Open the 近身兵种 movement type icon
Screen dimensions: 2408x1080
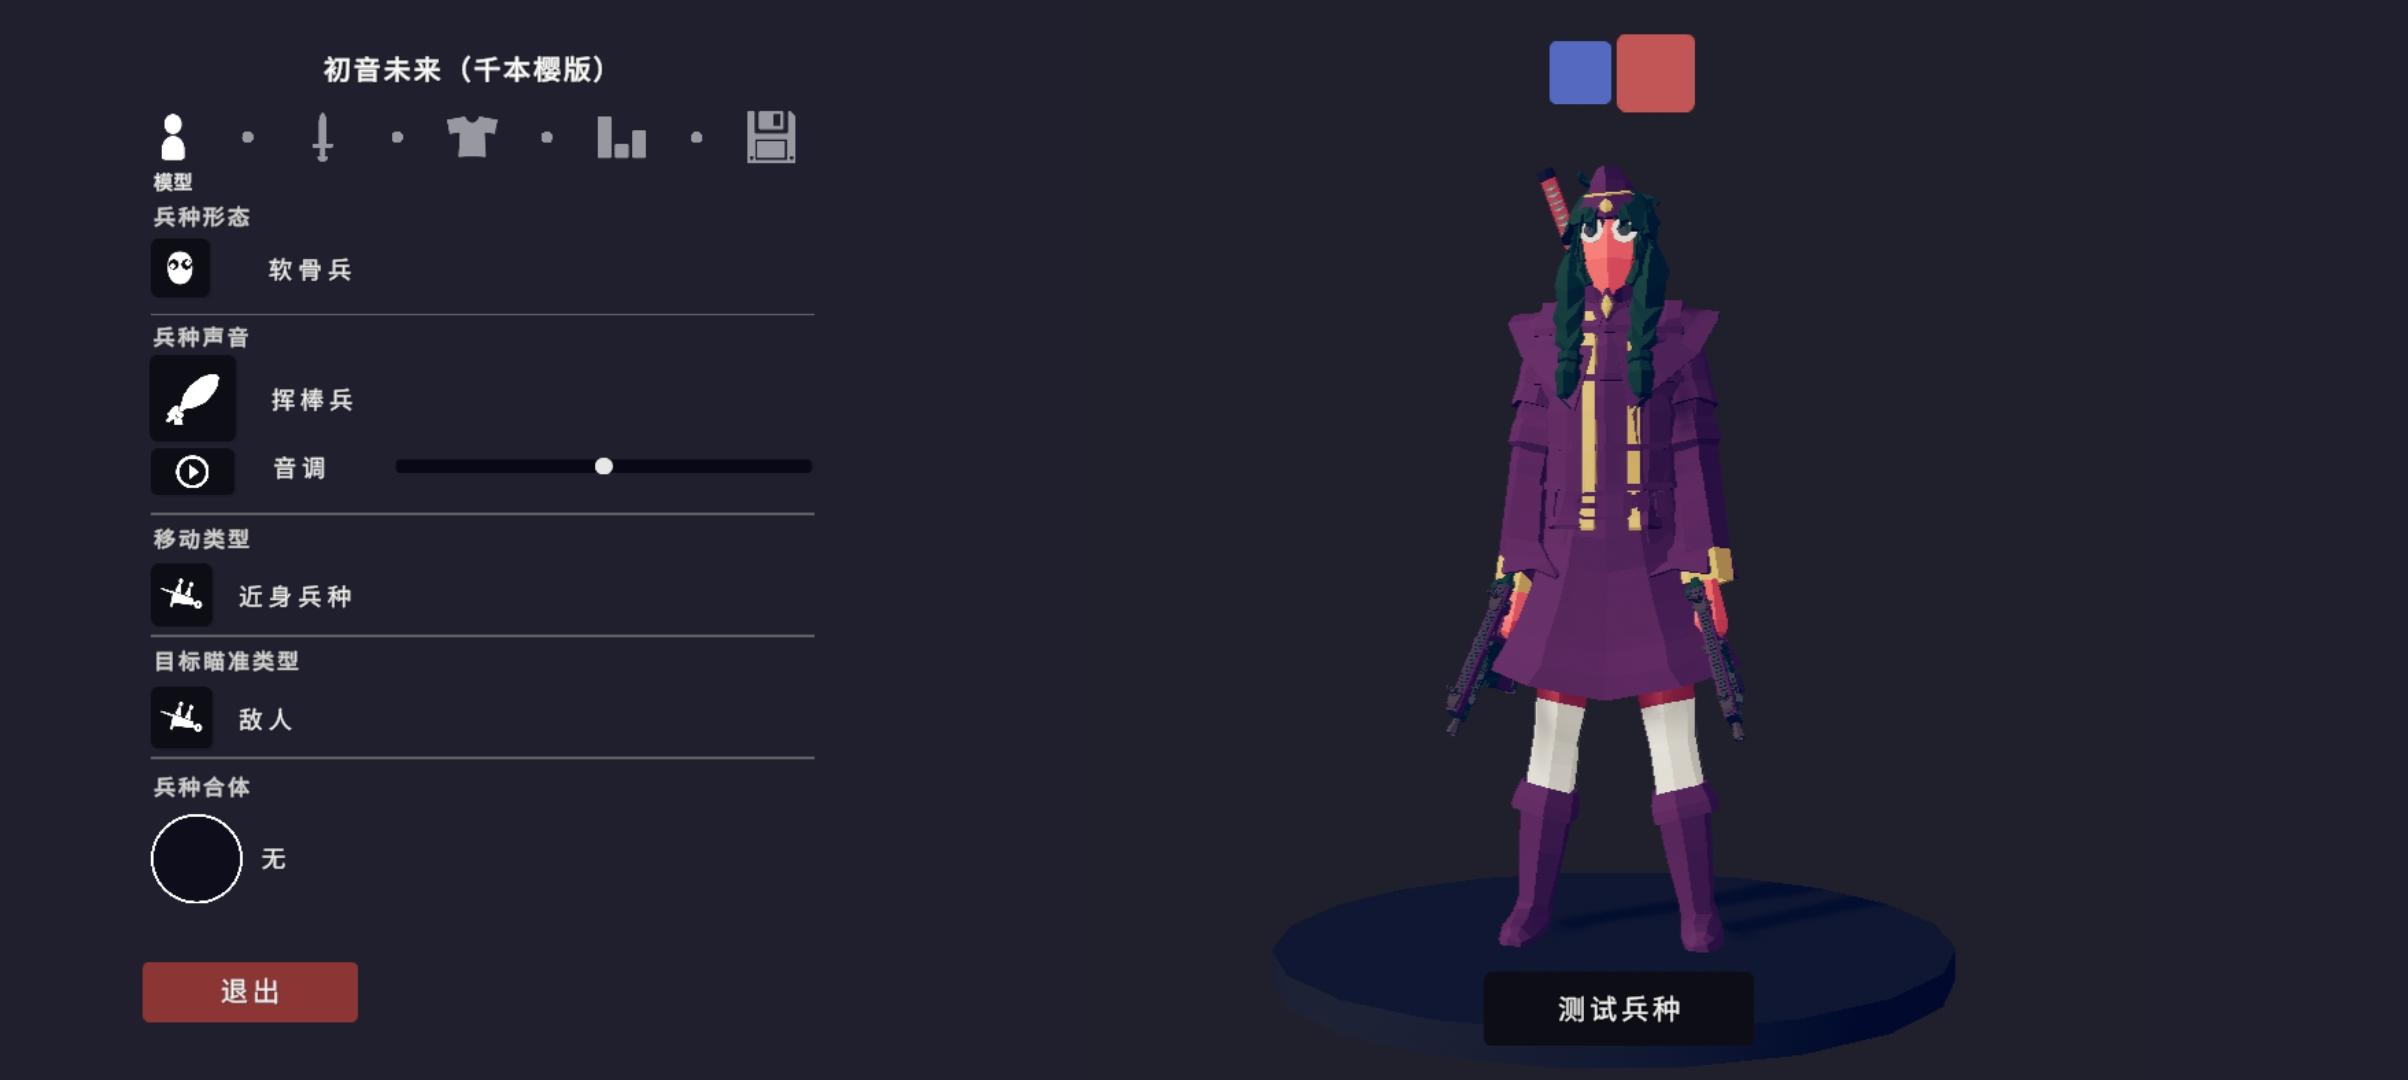(x=182, y=595)
